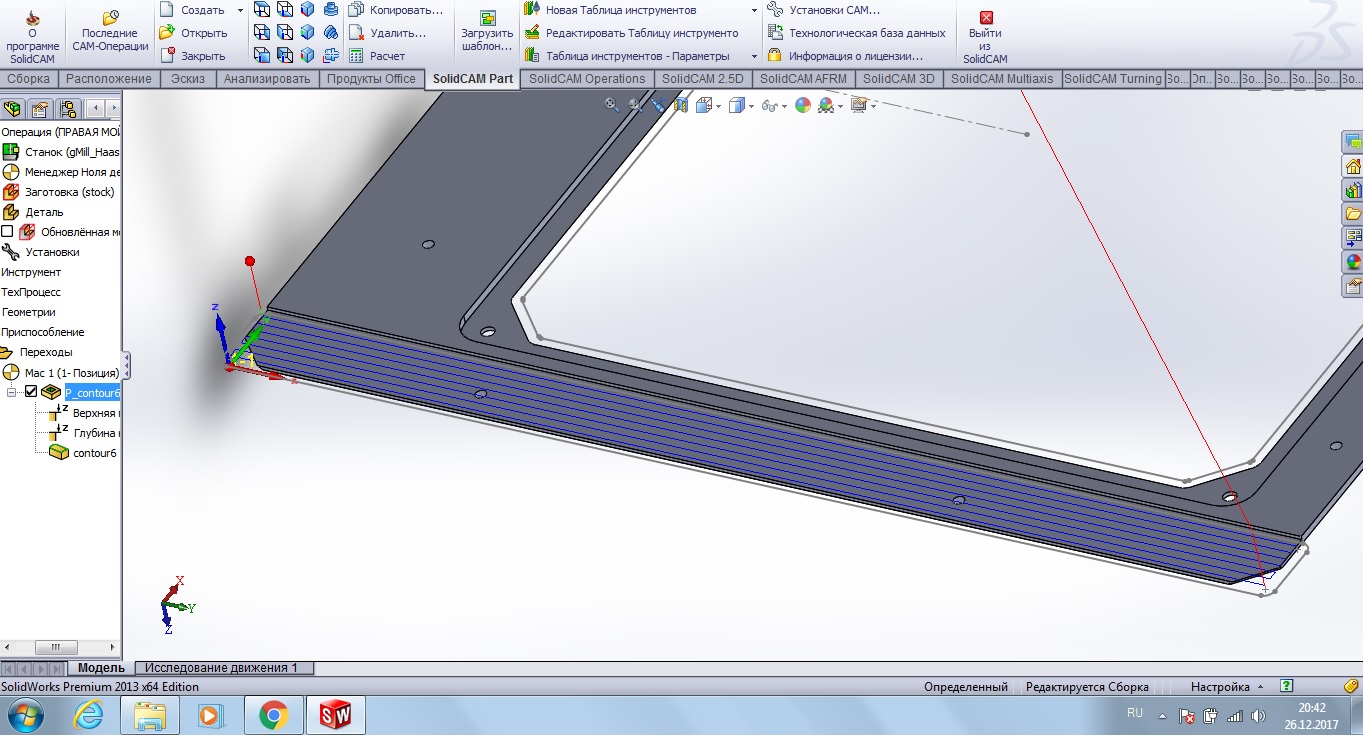The height and width of the screenshot is (741, 1363).
Task: Launch Google Chrome from the taskbar
Action: [273, 715]
